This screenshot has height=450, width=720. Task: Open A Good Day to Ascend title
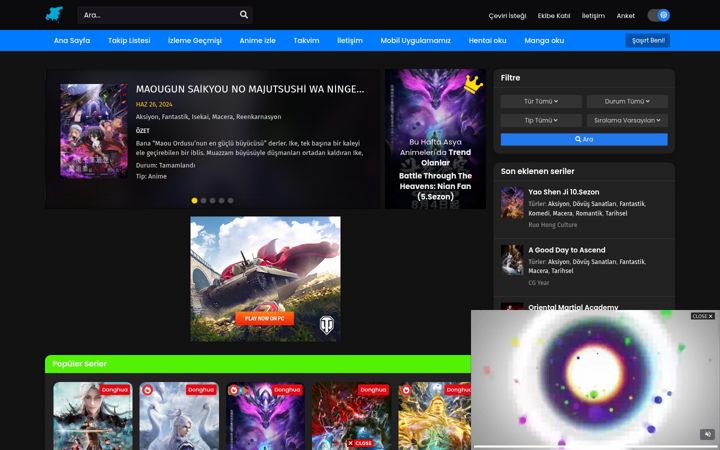567,250
